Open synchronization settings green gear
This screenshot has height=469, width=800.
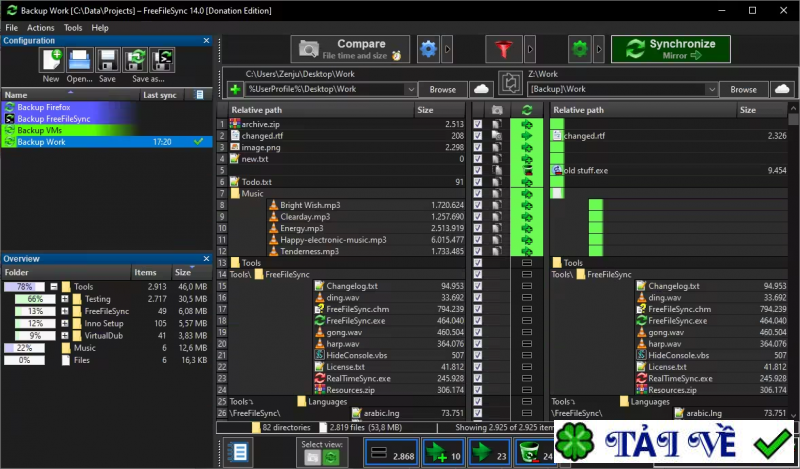[x=579, y=48]
